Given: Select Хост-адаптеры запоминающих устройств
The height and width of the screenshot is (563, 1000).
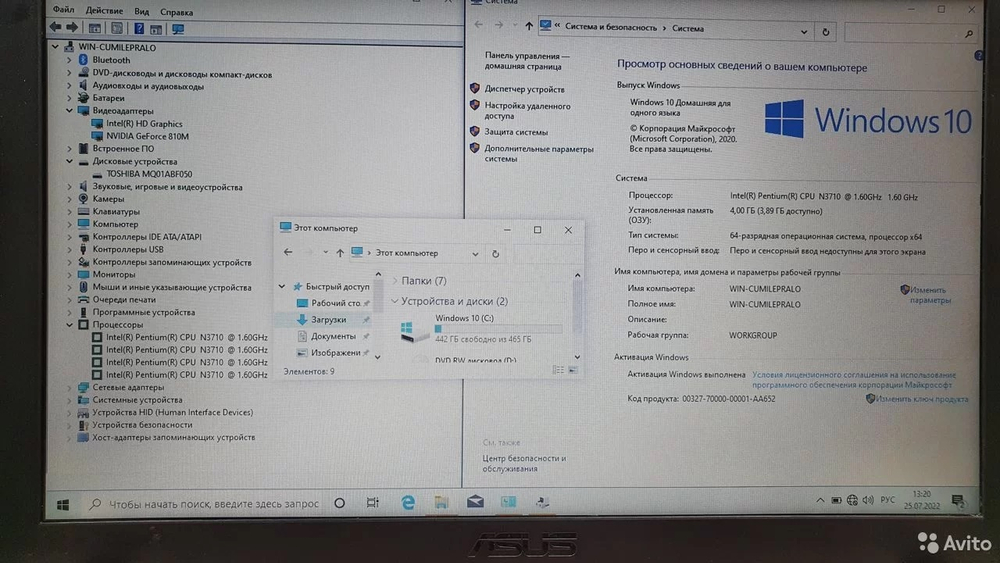Looking at the screenshot, I should pos(173,437).
